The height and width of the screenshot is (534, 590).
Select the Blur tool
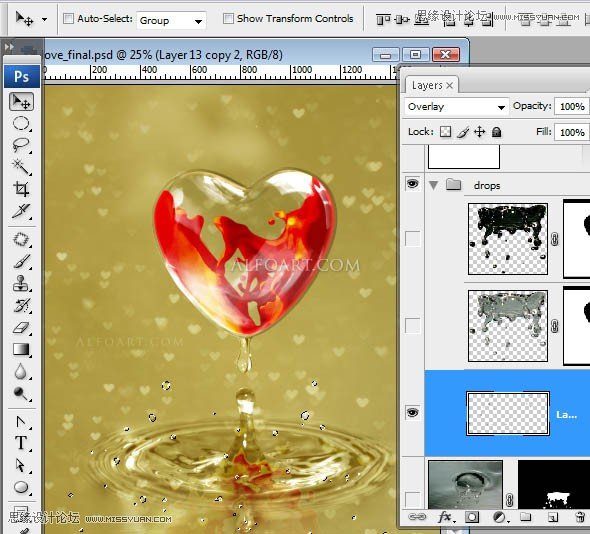(21, 371)
